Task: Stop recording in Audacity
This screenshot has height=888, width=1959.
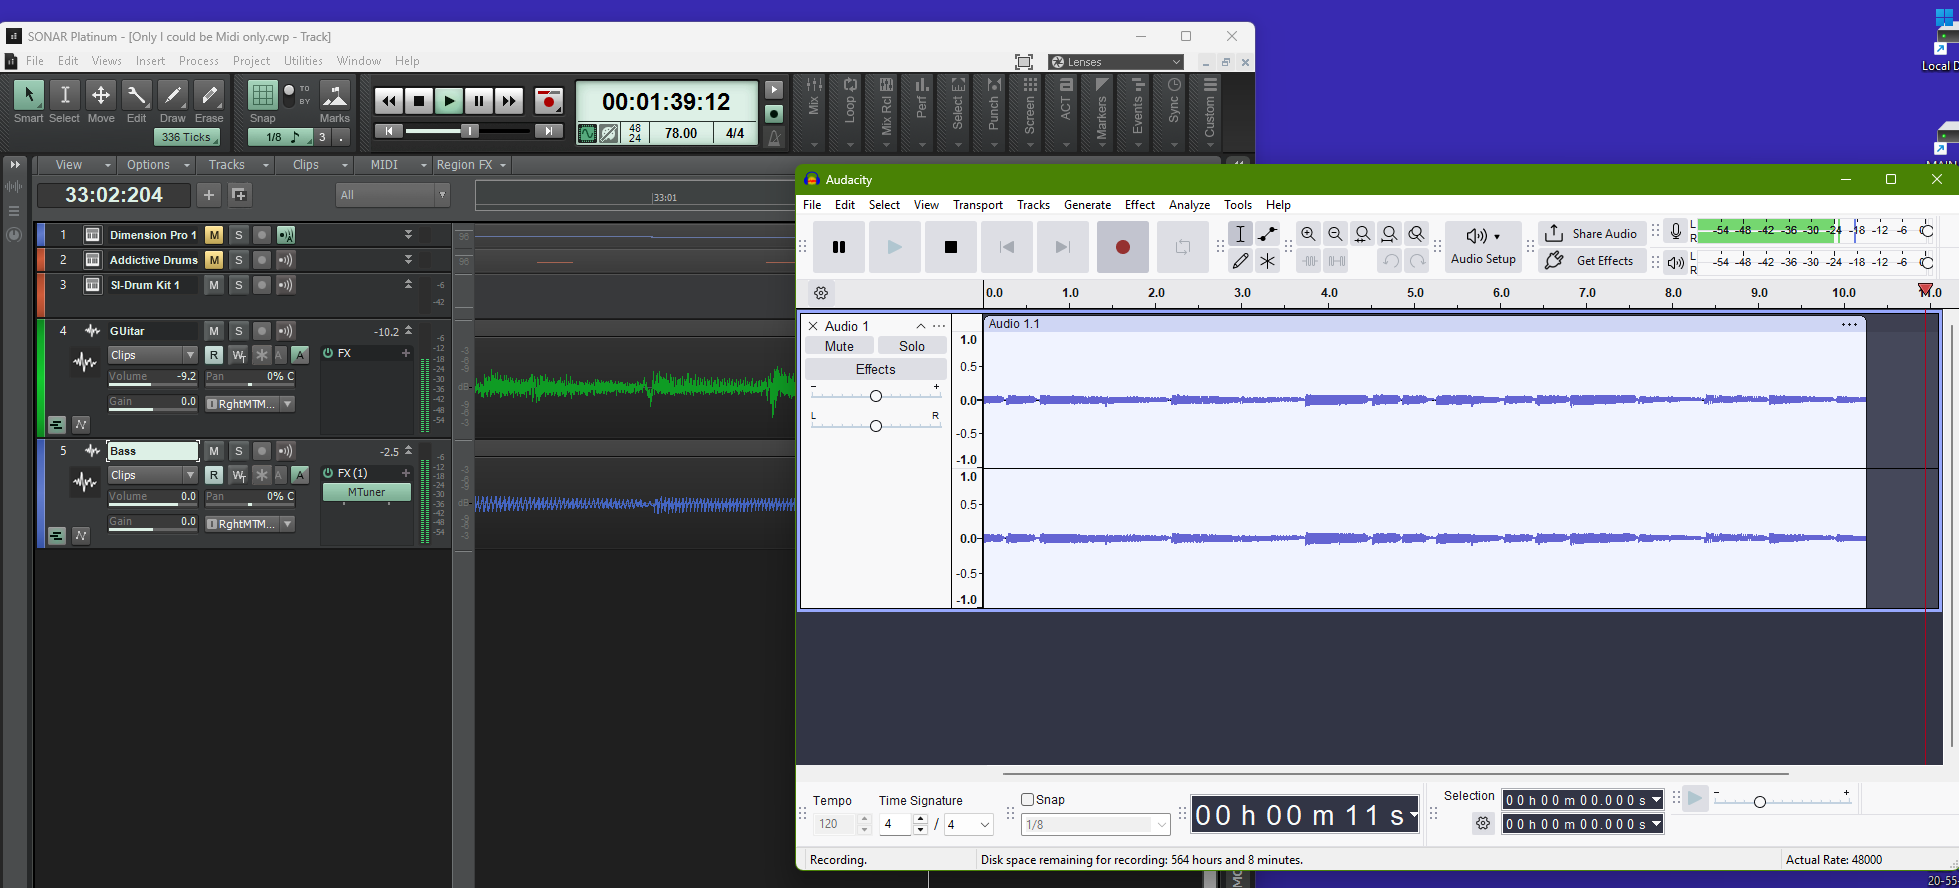Action: pyautogui.click(x=950, y=247)
